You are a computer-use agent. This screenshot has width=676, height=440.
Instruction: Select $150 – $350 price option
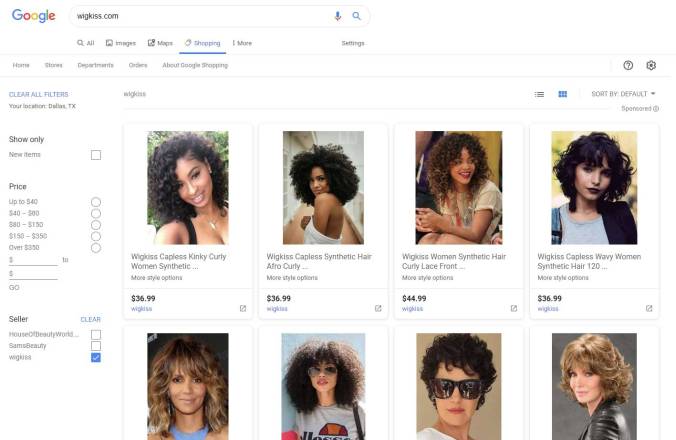tap(96, 237)
